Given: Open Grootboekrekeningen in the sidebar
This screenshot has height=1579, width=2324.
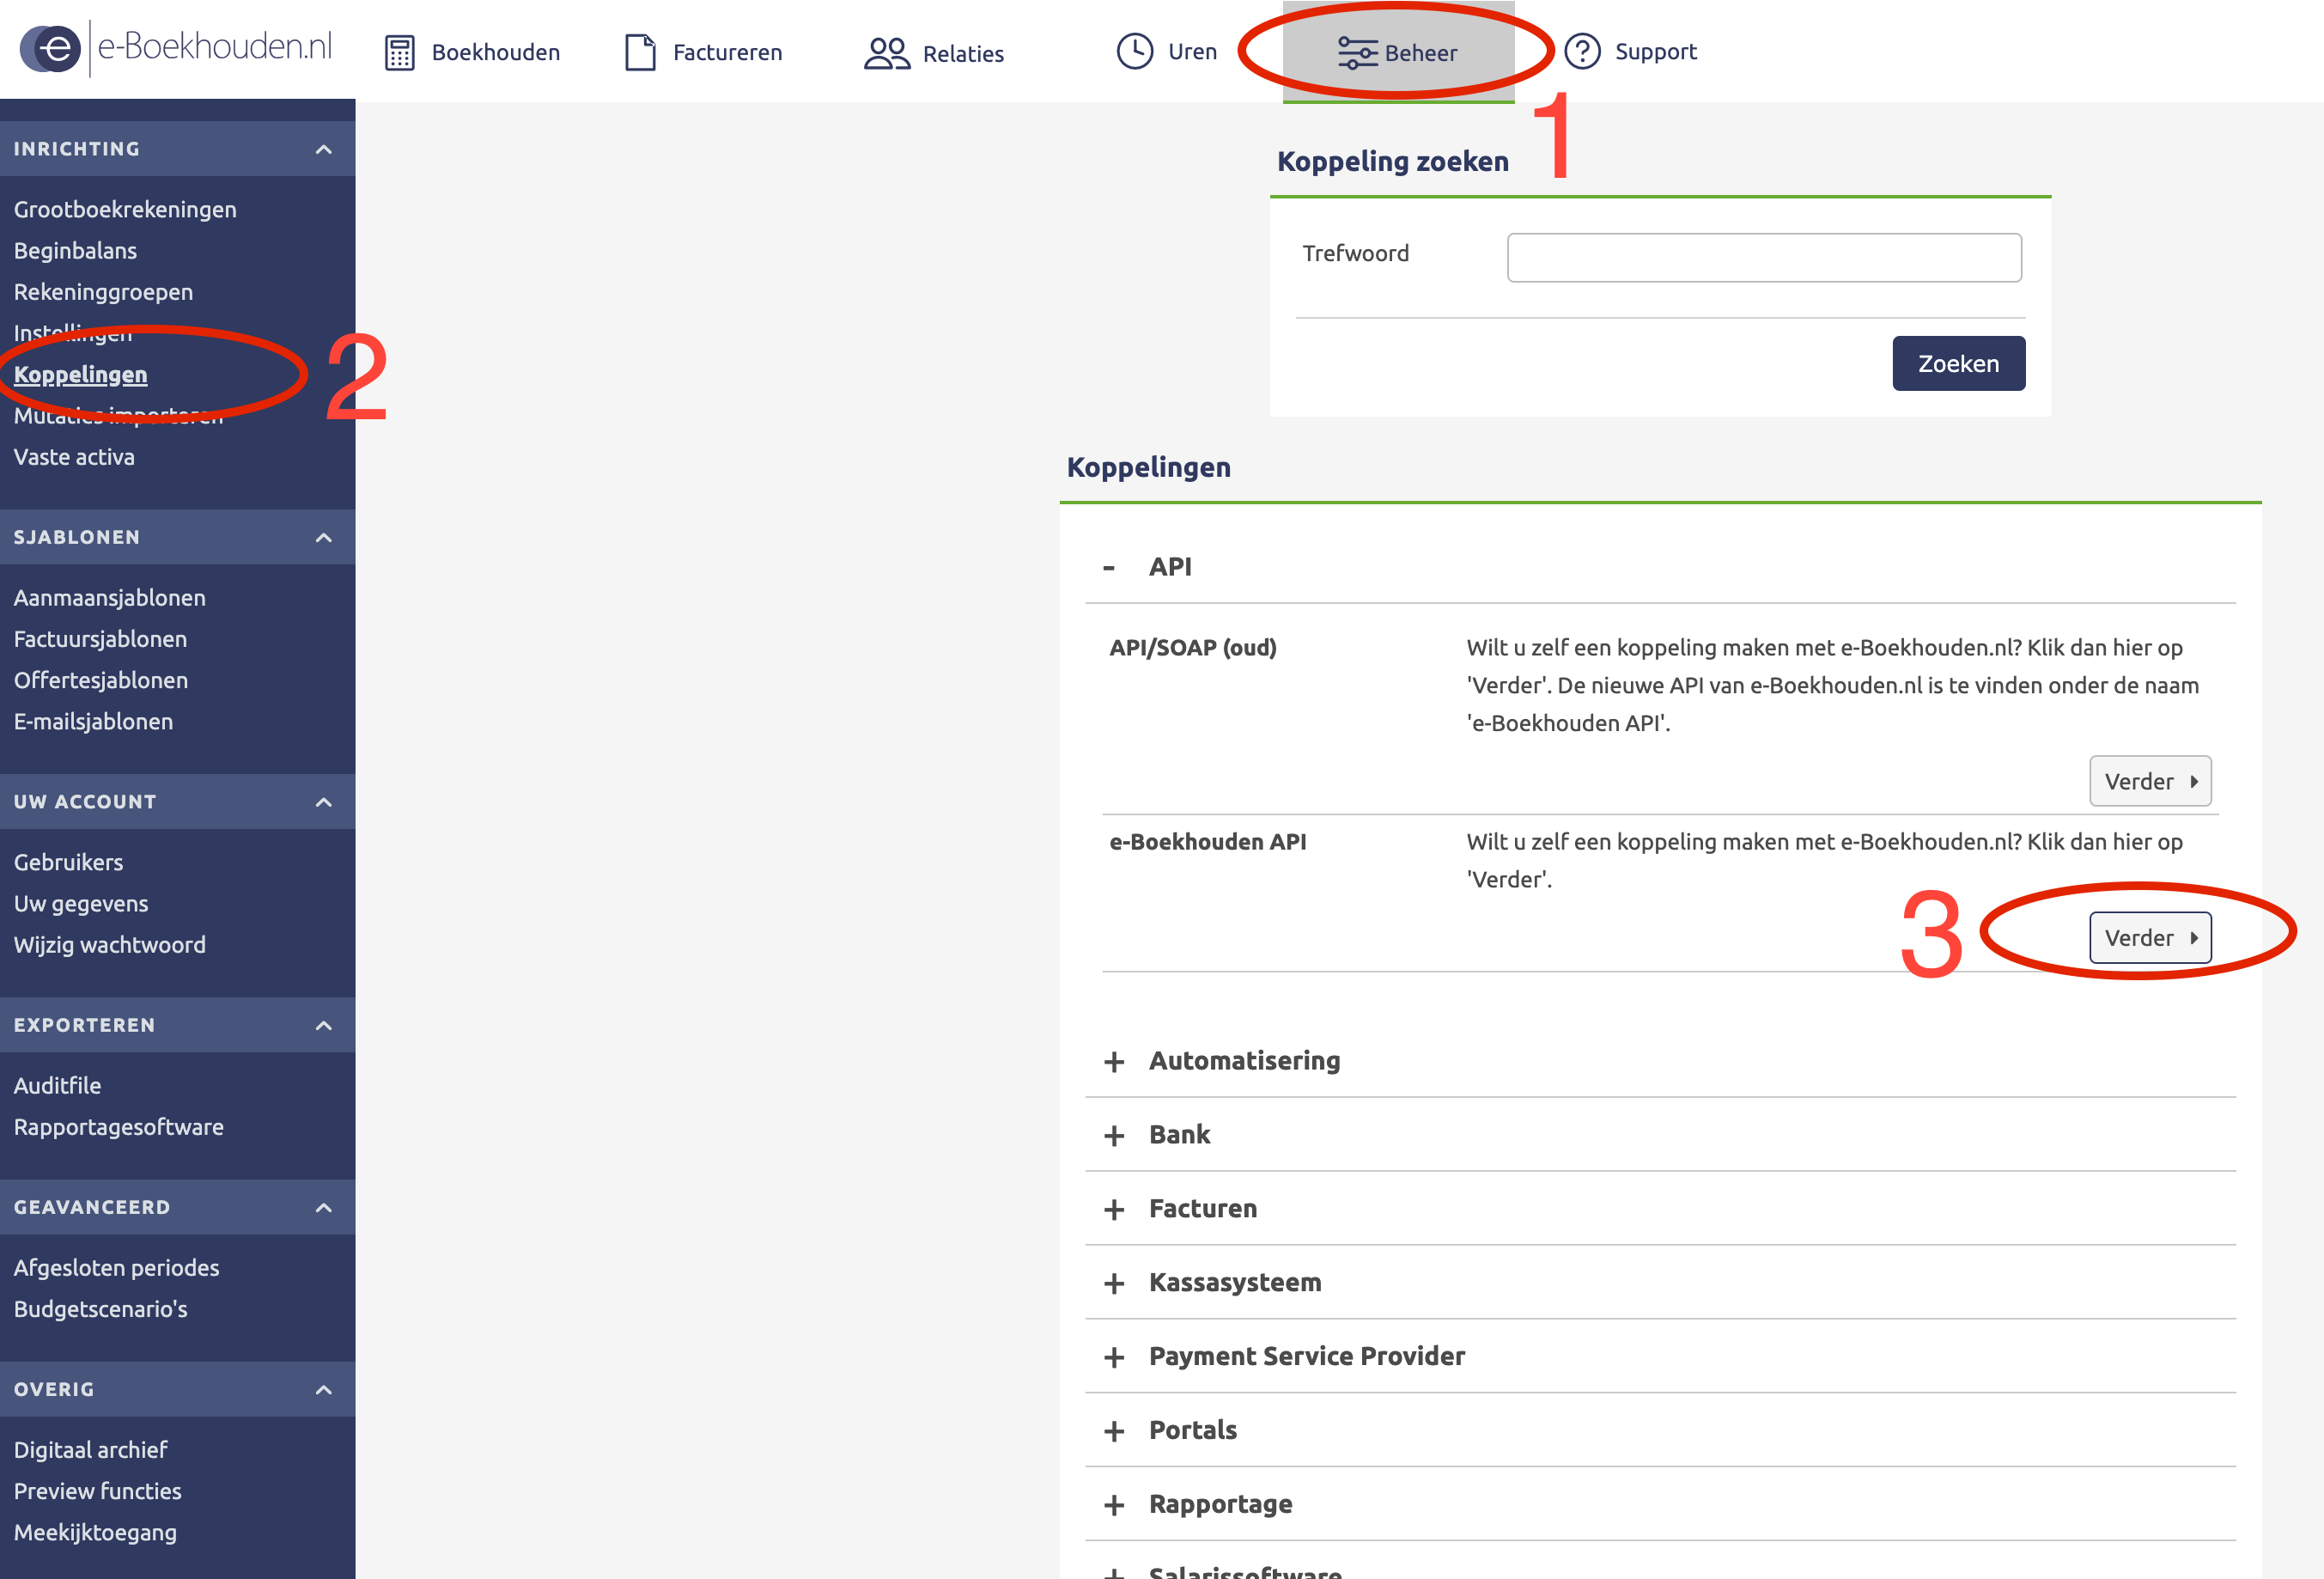Looking at the screenshot, I should pos(125,209).
